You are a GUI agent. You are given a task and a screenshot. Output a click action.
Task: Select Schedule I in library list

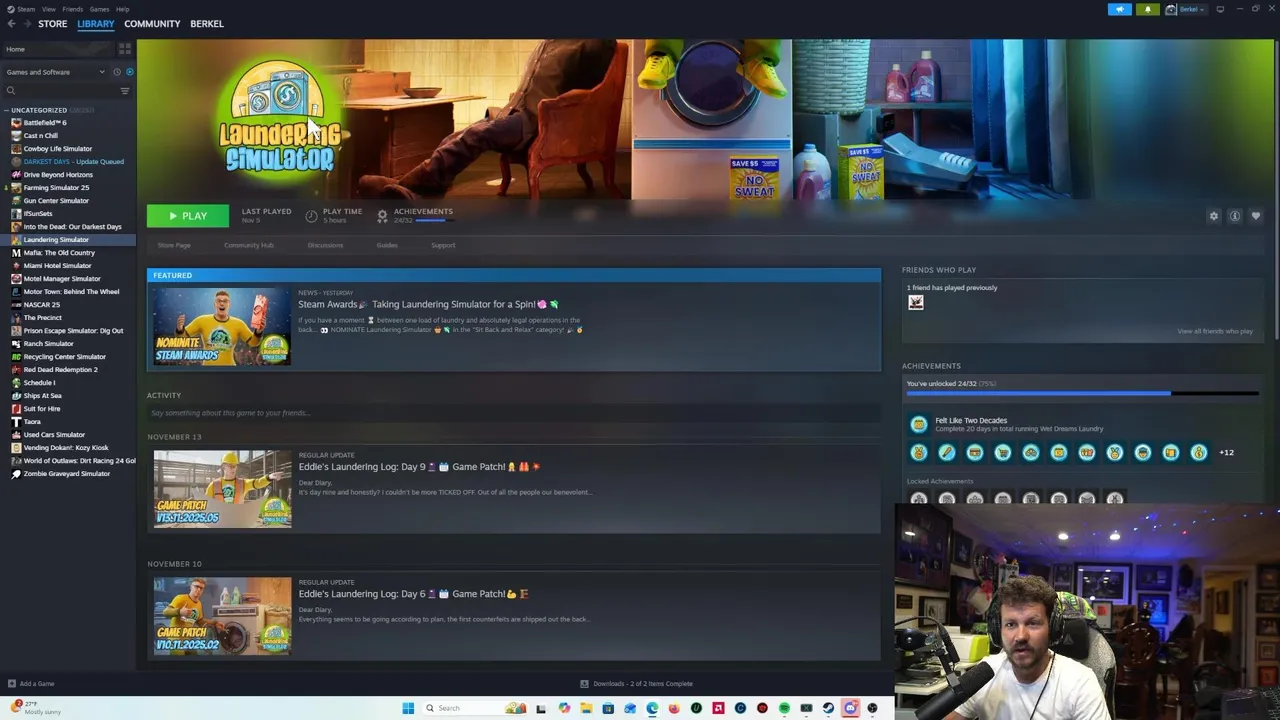(x=39, y=383)
